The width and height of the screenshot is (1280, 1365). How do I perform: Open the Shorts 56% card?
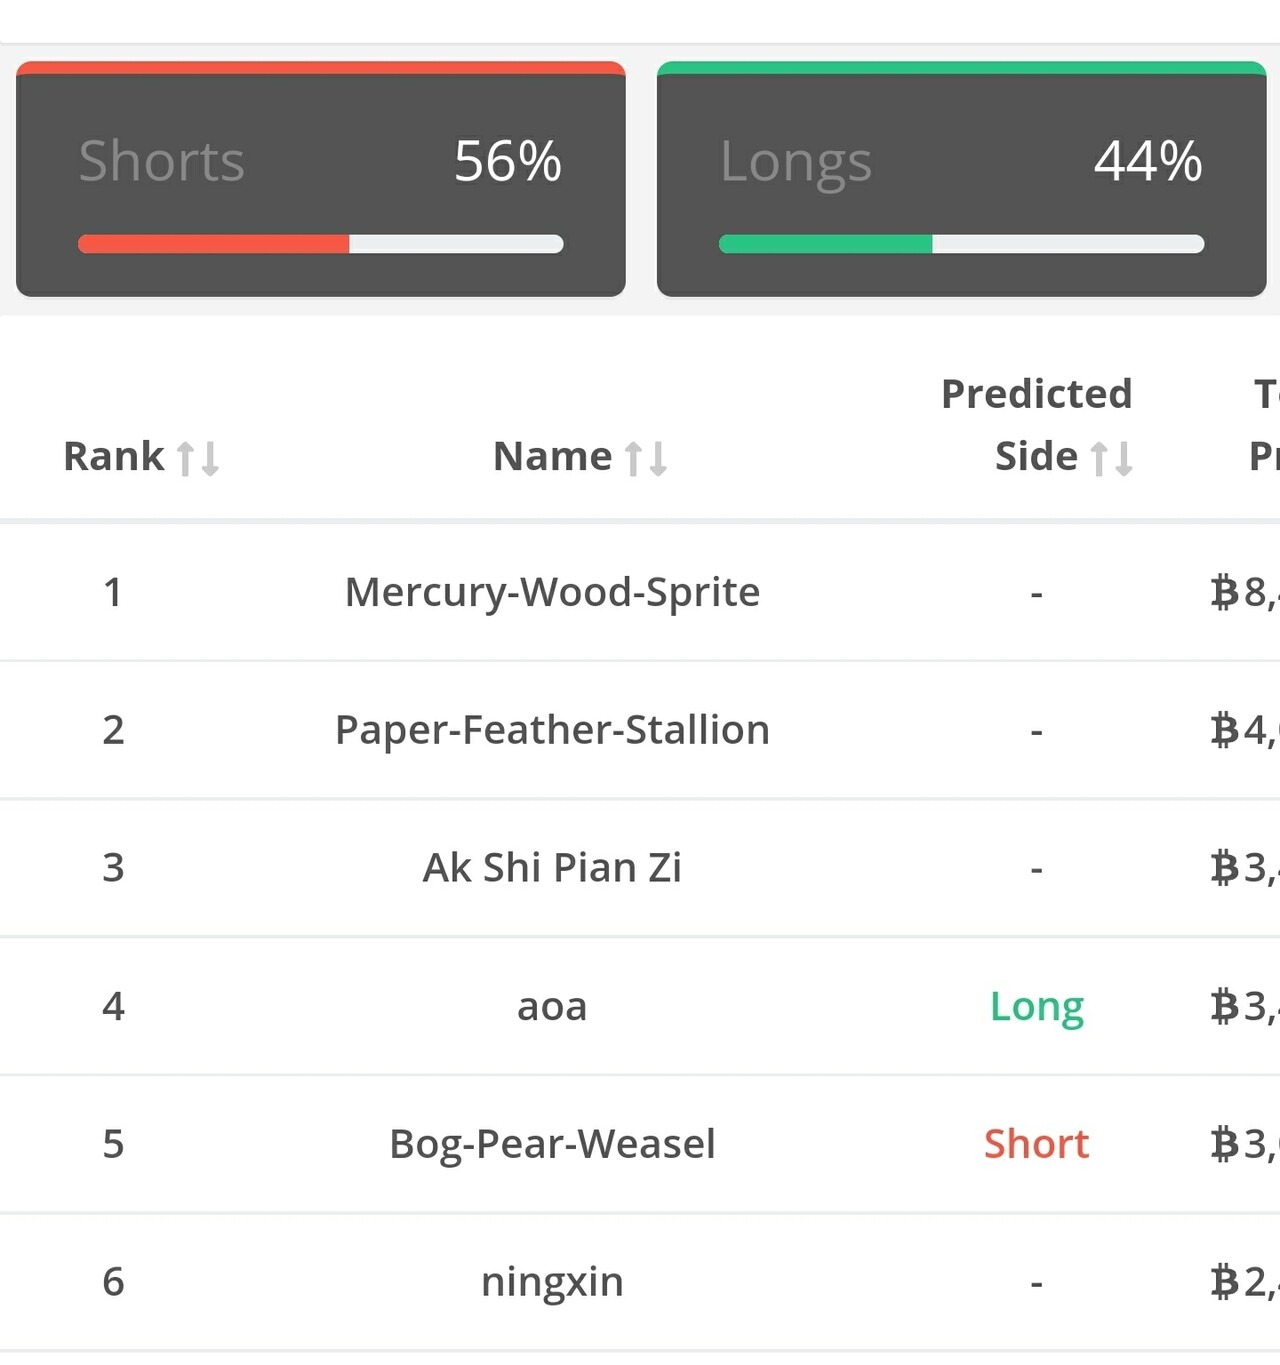pyautogui.click(x=320, y=180)
